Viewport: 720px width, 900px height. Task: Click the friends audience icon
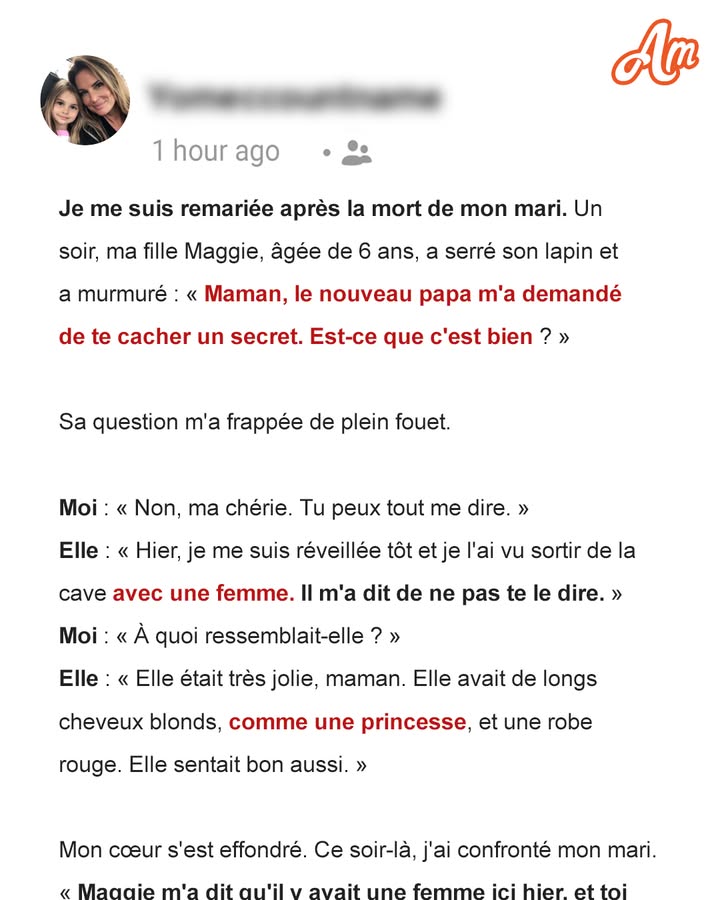tap(357, 153)
